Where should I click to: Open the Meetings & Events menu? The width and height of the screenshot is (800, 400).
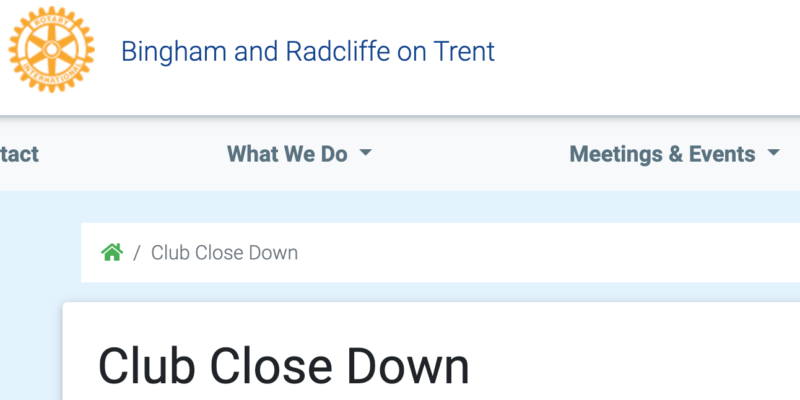(x=674, y=154)
